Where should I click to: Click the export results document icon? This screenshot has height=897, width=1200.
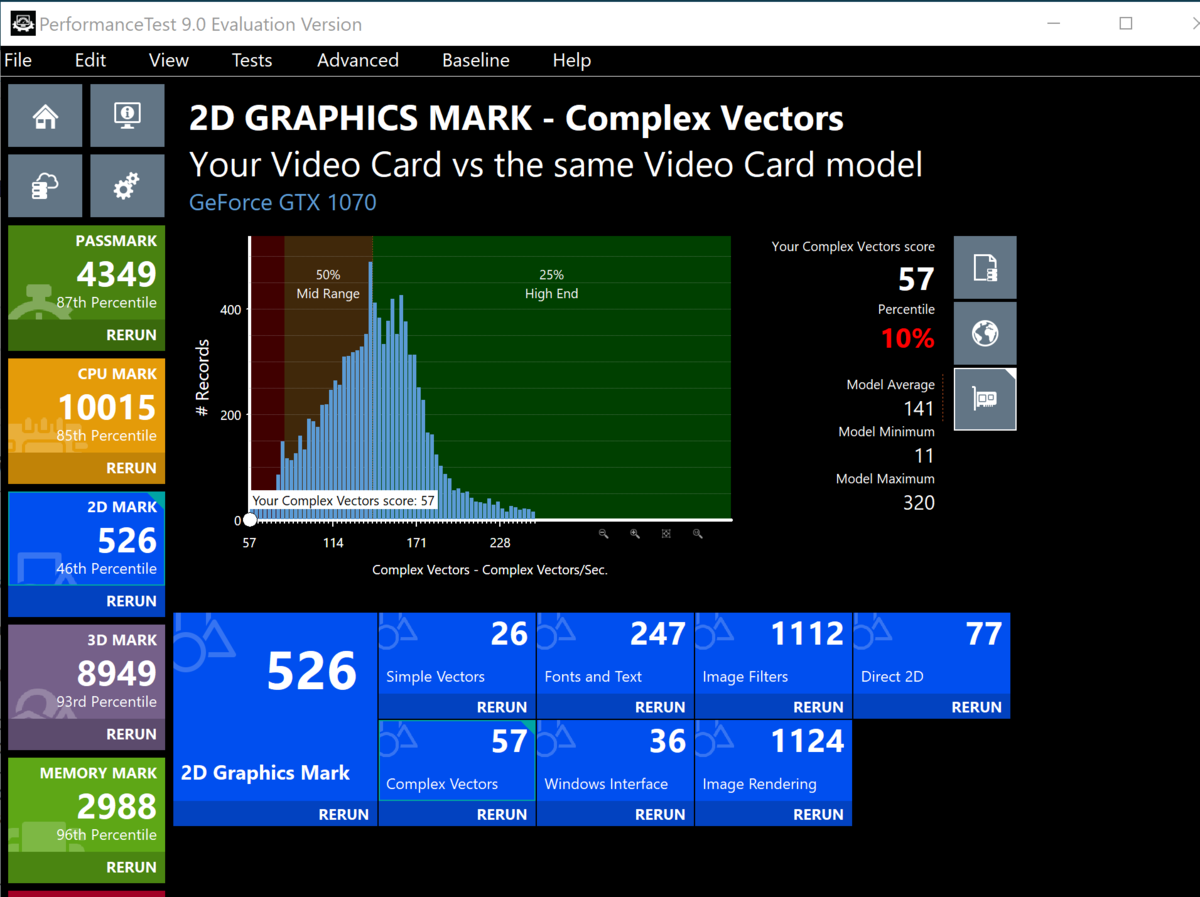[x=985, y=267]
